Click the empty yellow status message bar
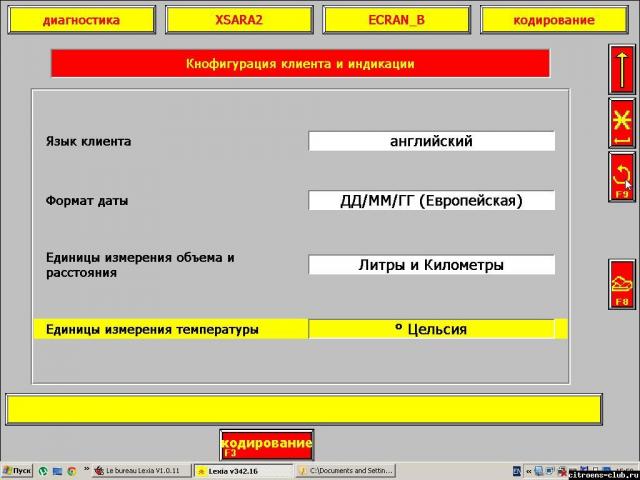 pyautogui.click(x=304, y=409)
